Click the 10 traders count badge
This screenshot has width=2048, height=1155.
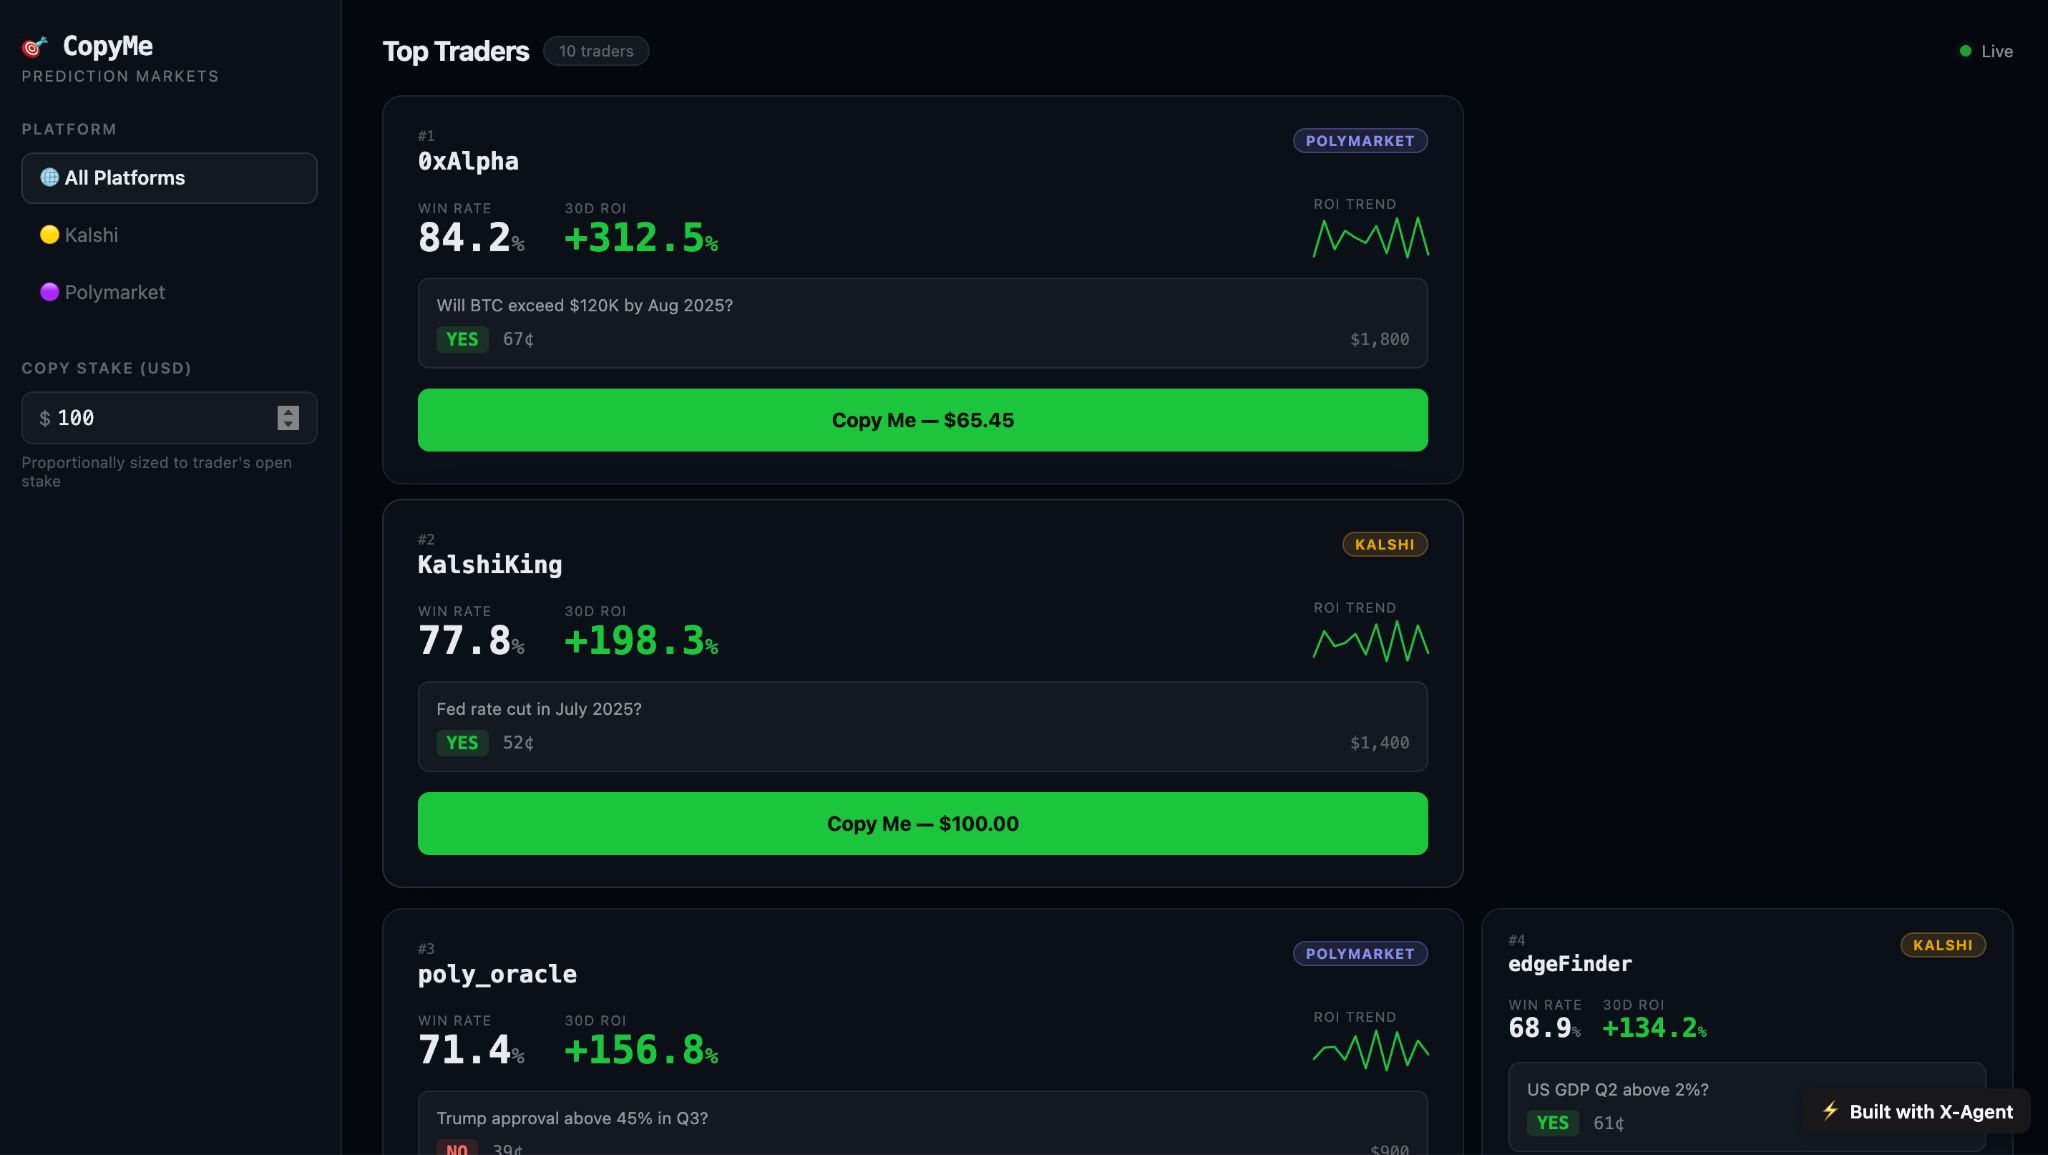tap(596, 51)
